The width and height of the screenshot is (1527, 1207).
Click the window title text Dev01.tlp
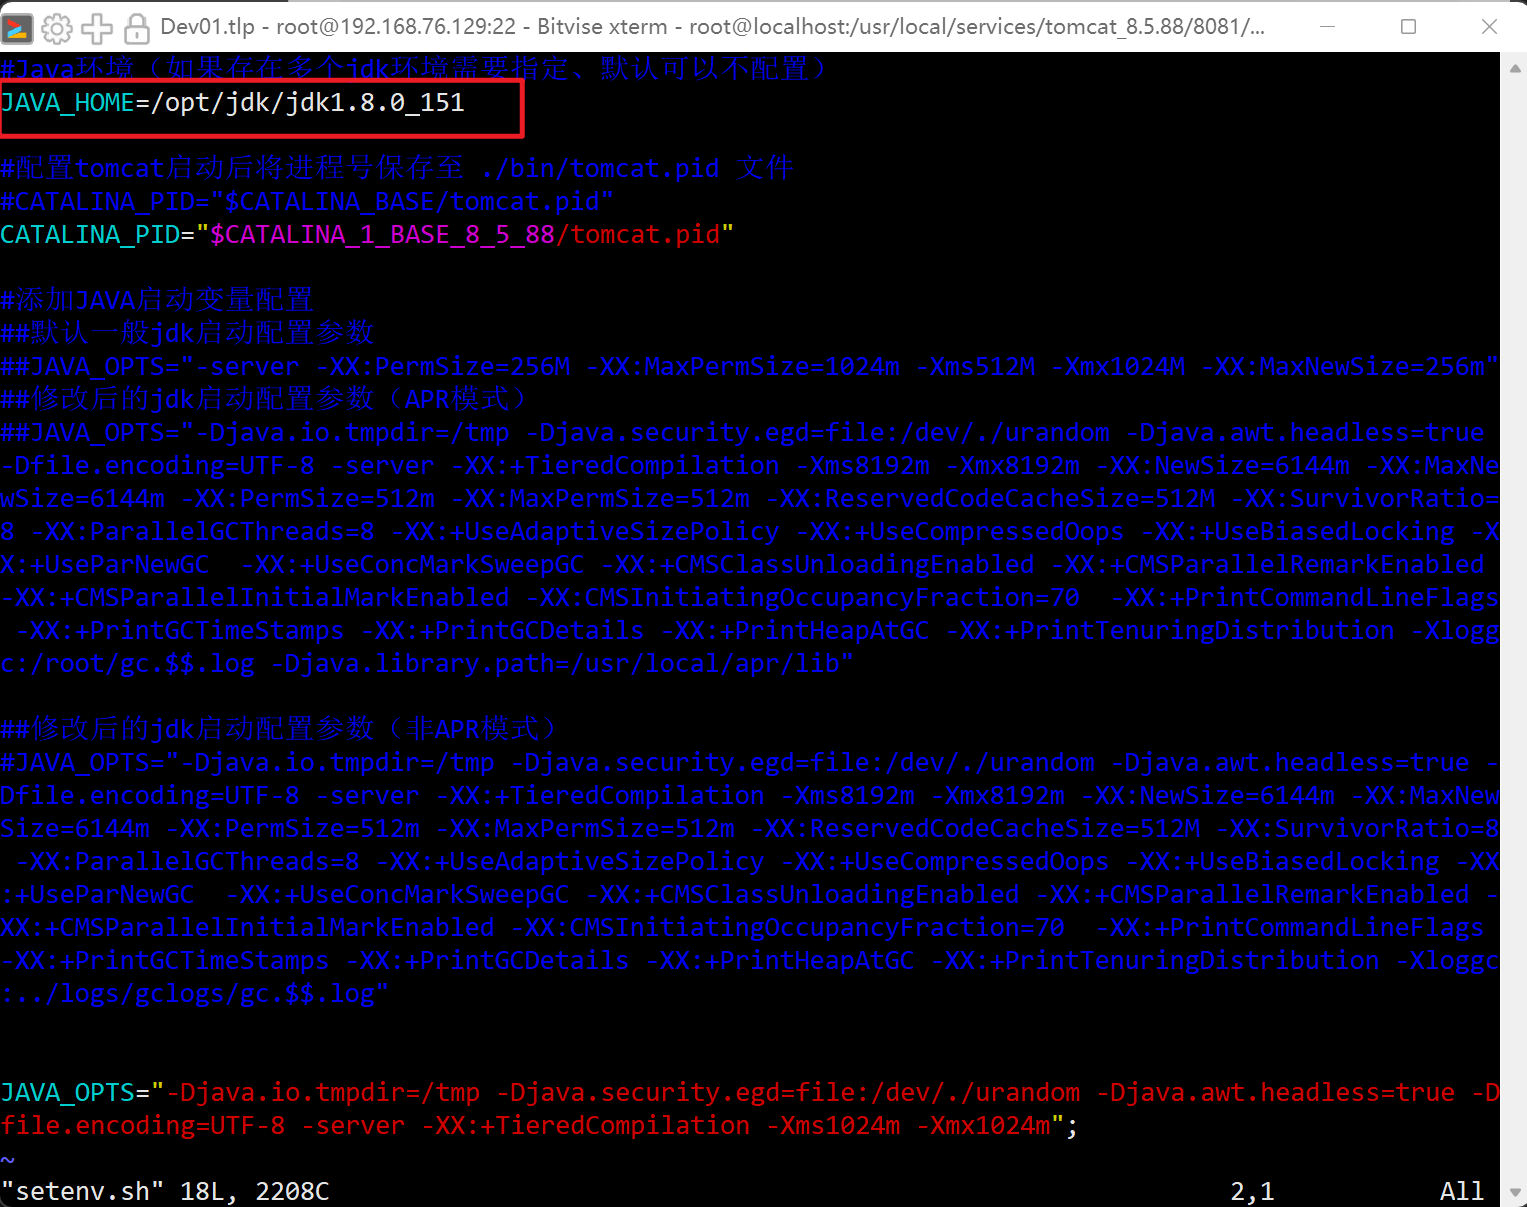click(207, 27)
